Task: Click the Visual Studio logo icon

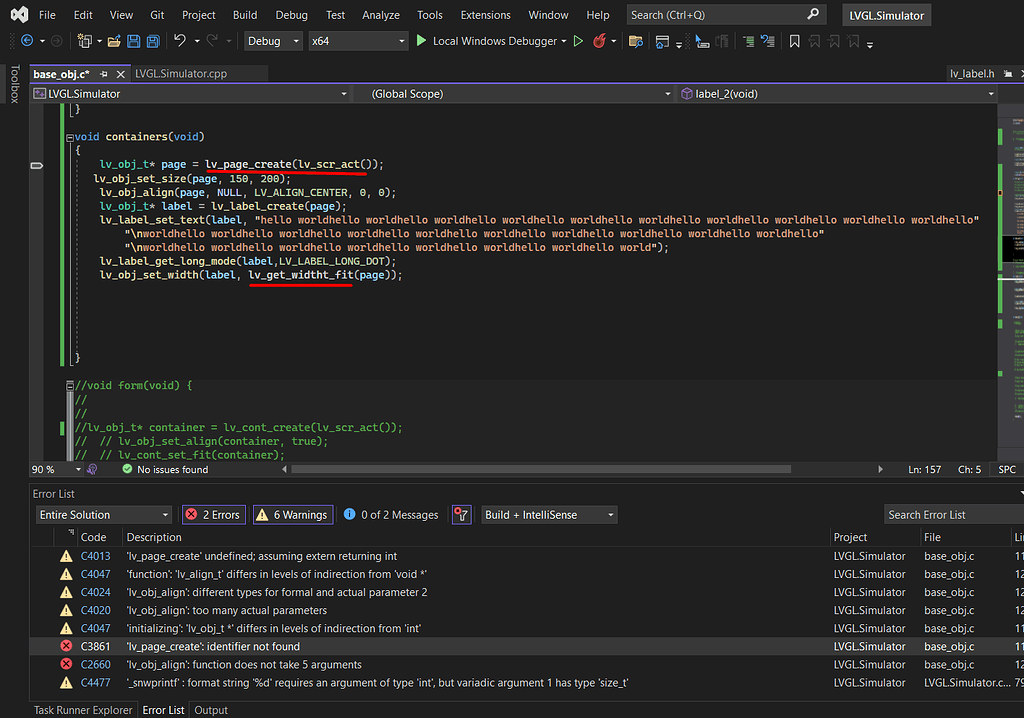Action: point(20,14)
